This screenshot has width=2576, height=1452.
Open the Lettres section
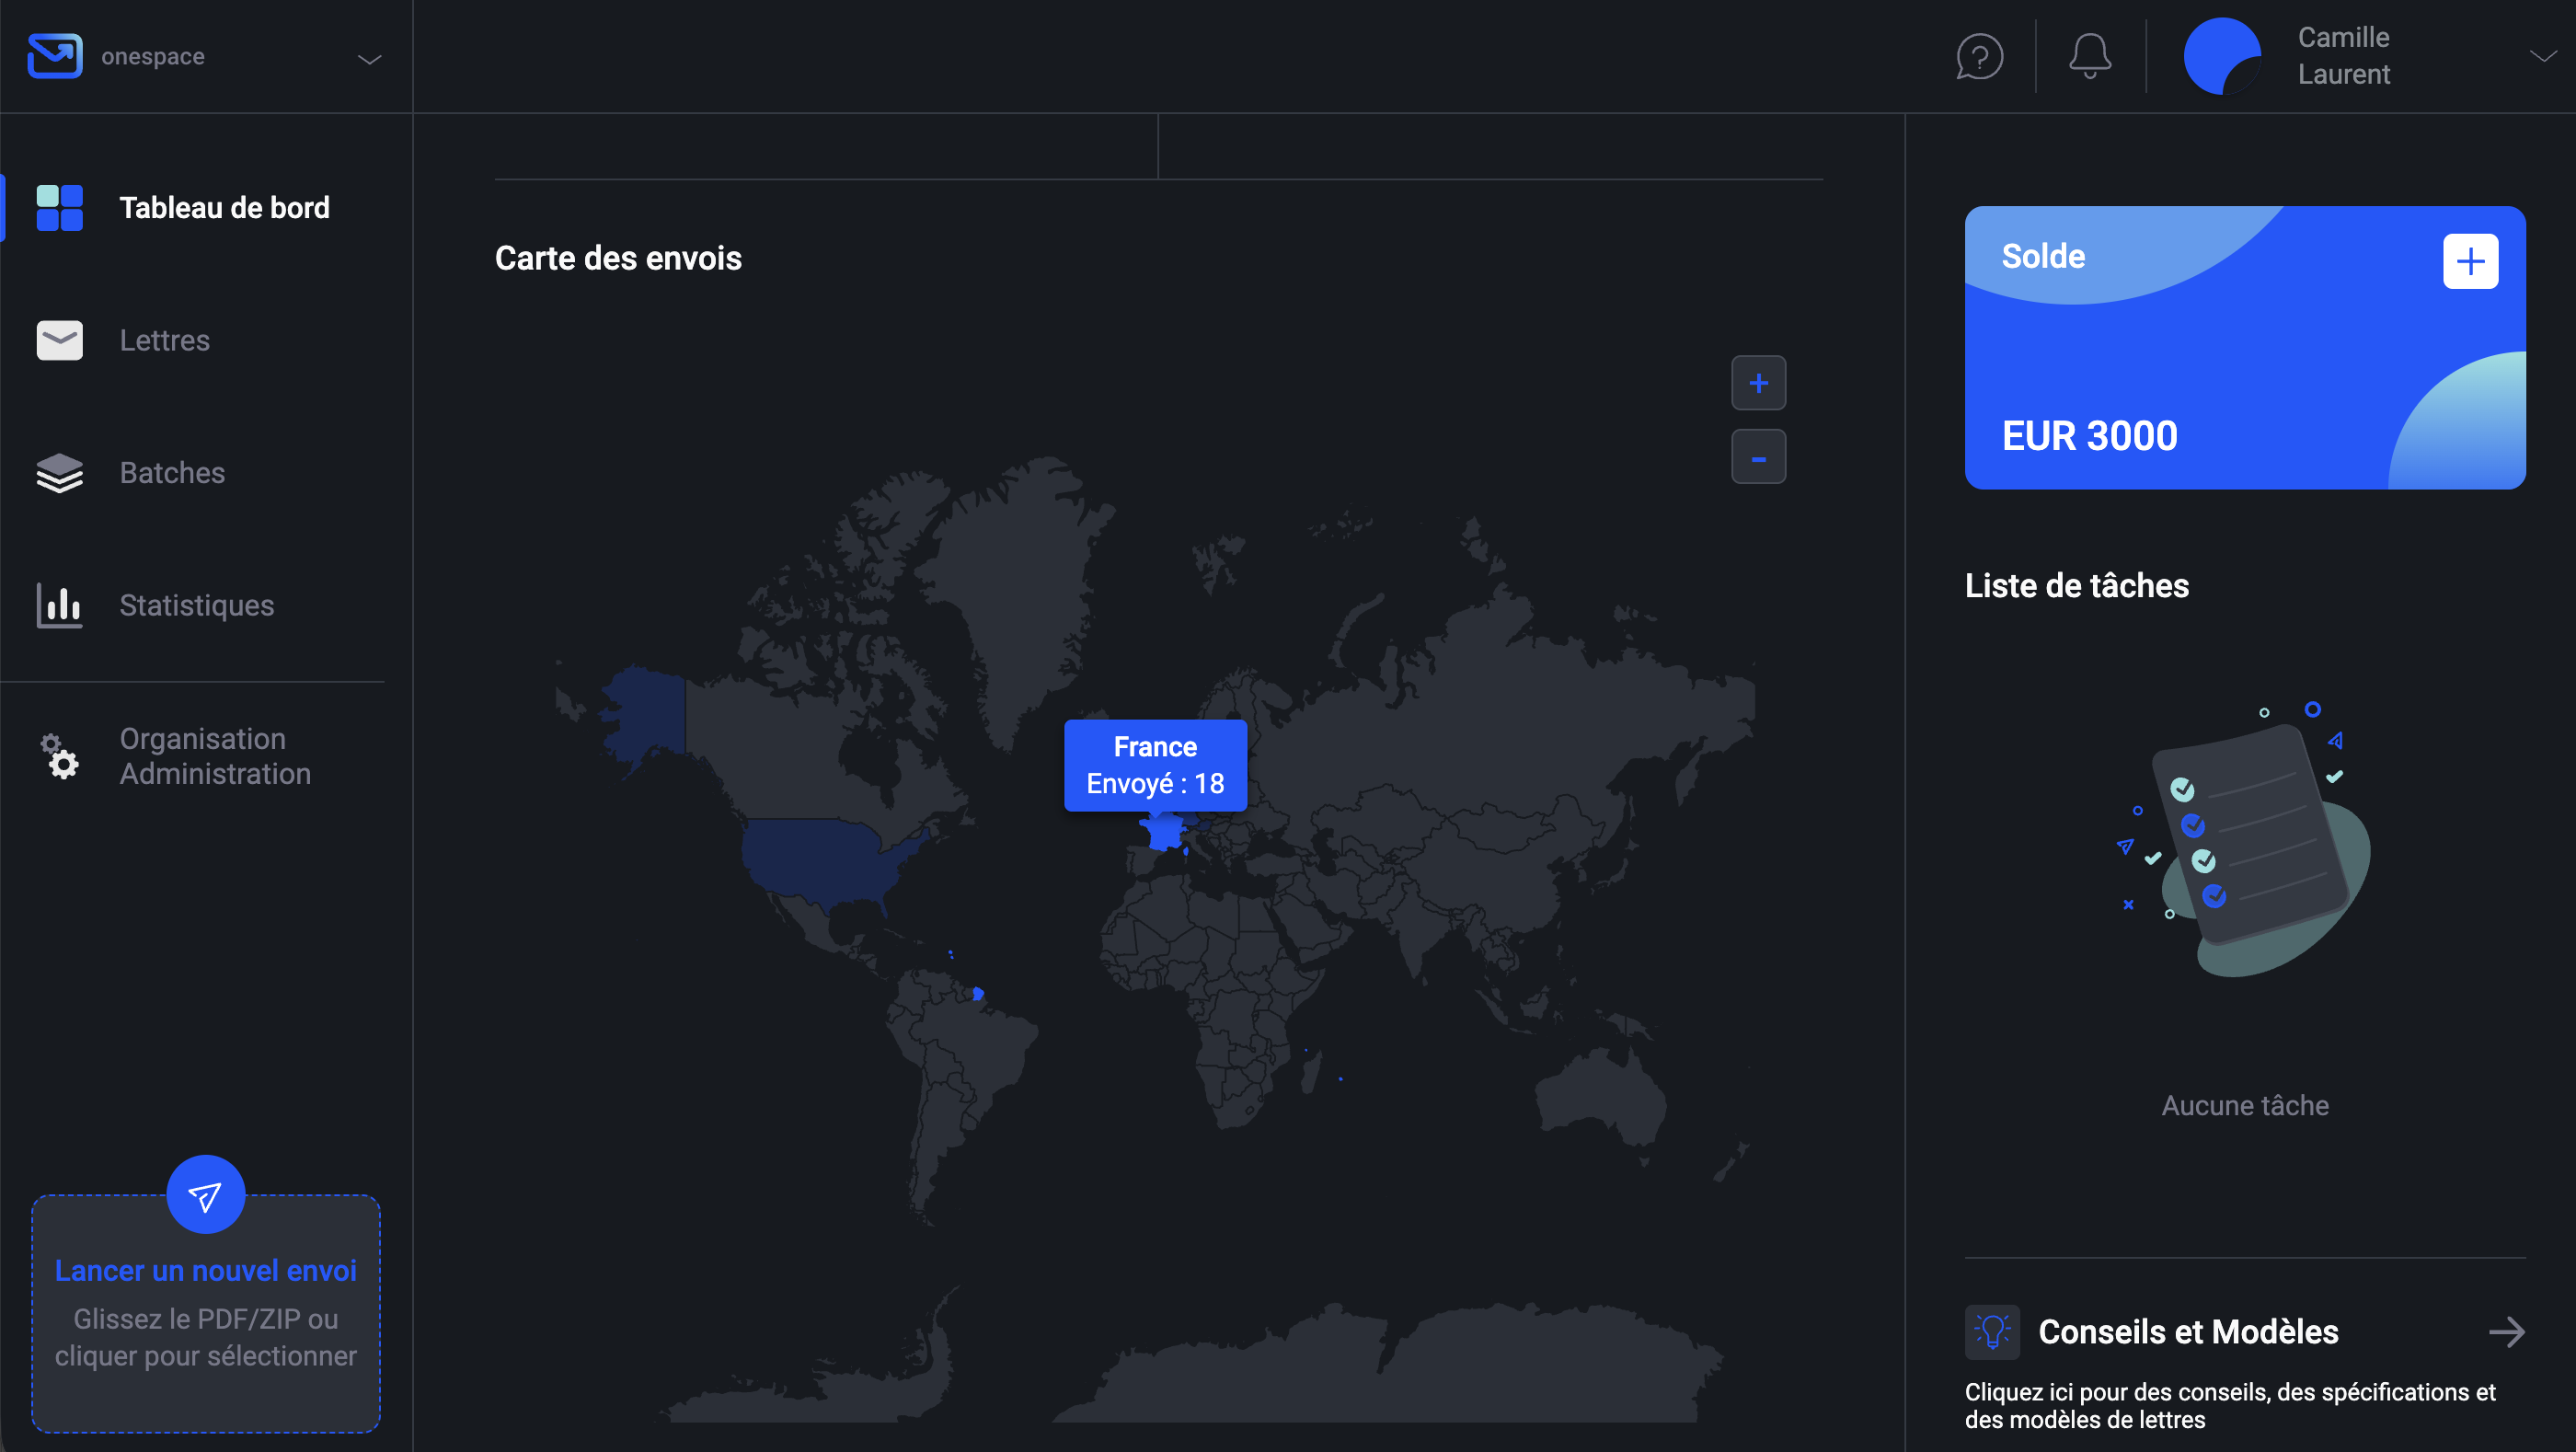(x=165, y=340)
